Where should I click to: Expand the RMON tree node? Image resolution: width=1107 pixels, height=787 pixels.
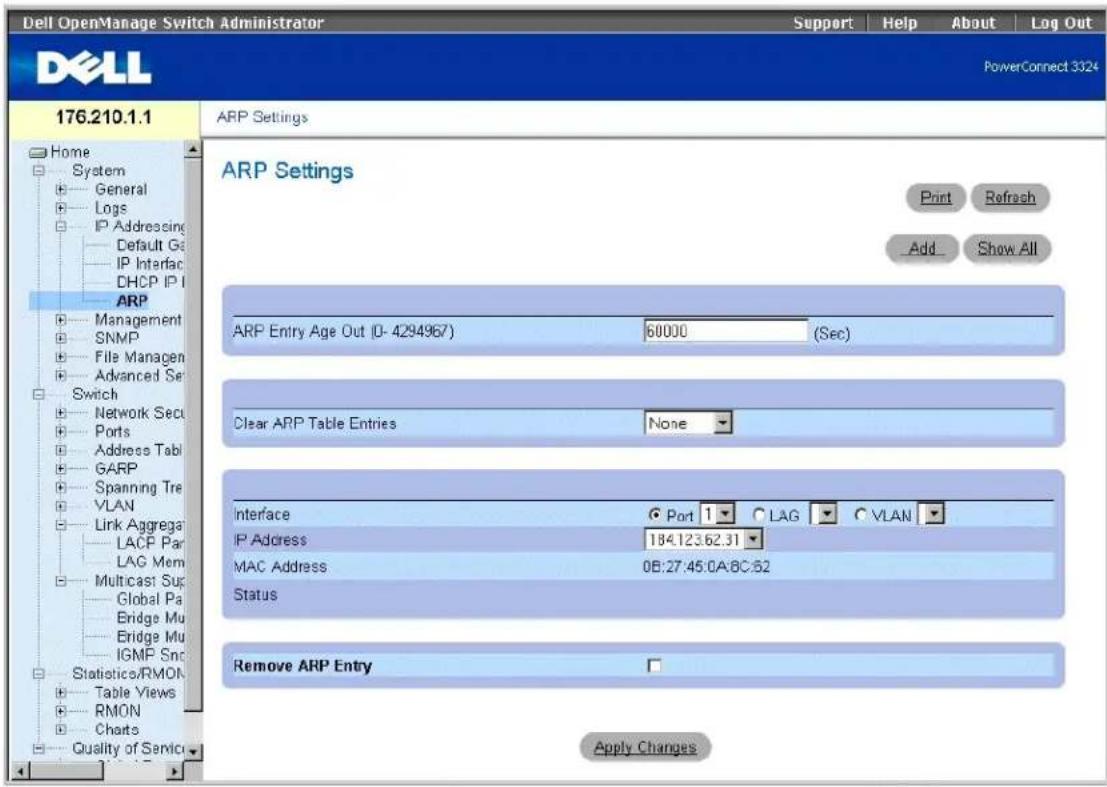tap(61, 711)
